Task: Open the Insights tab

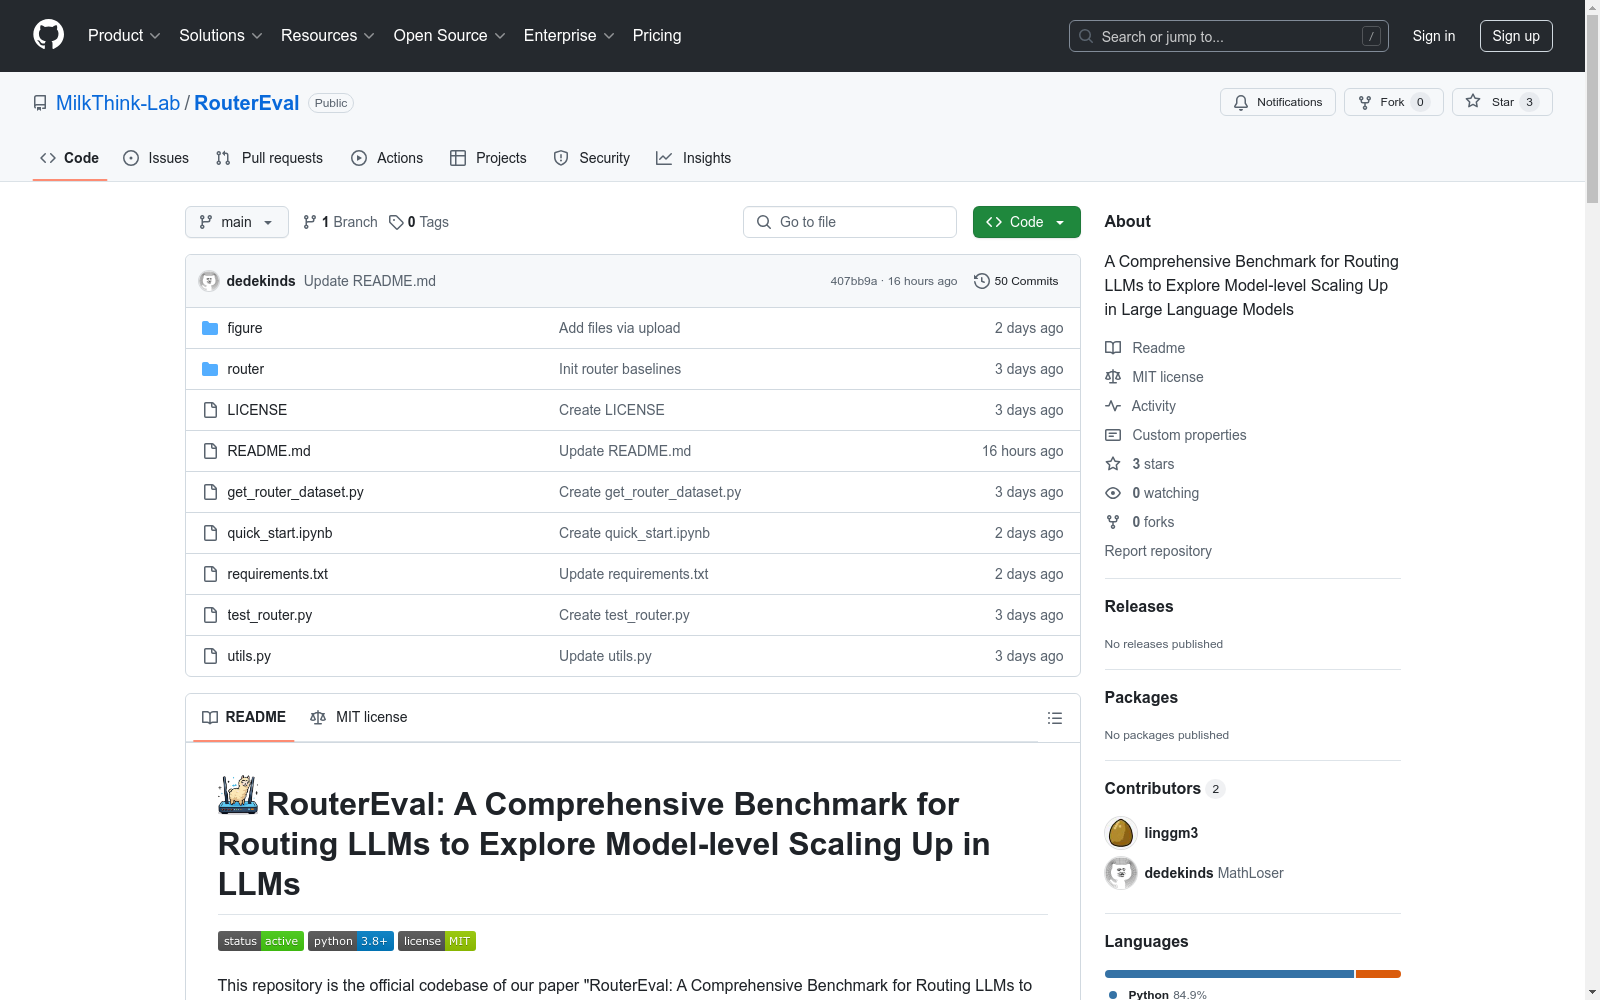Action: pyautogui.click(x=694, y=158)
